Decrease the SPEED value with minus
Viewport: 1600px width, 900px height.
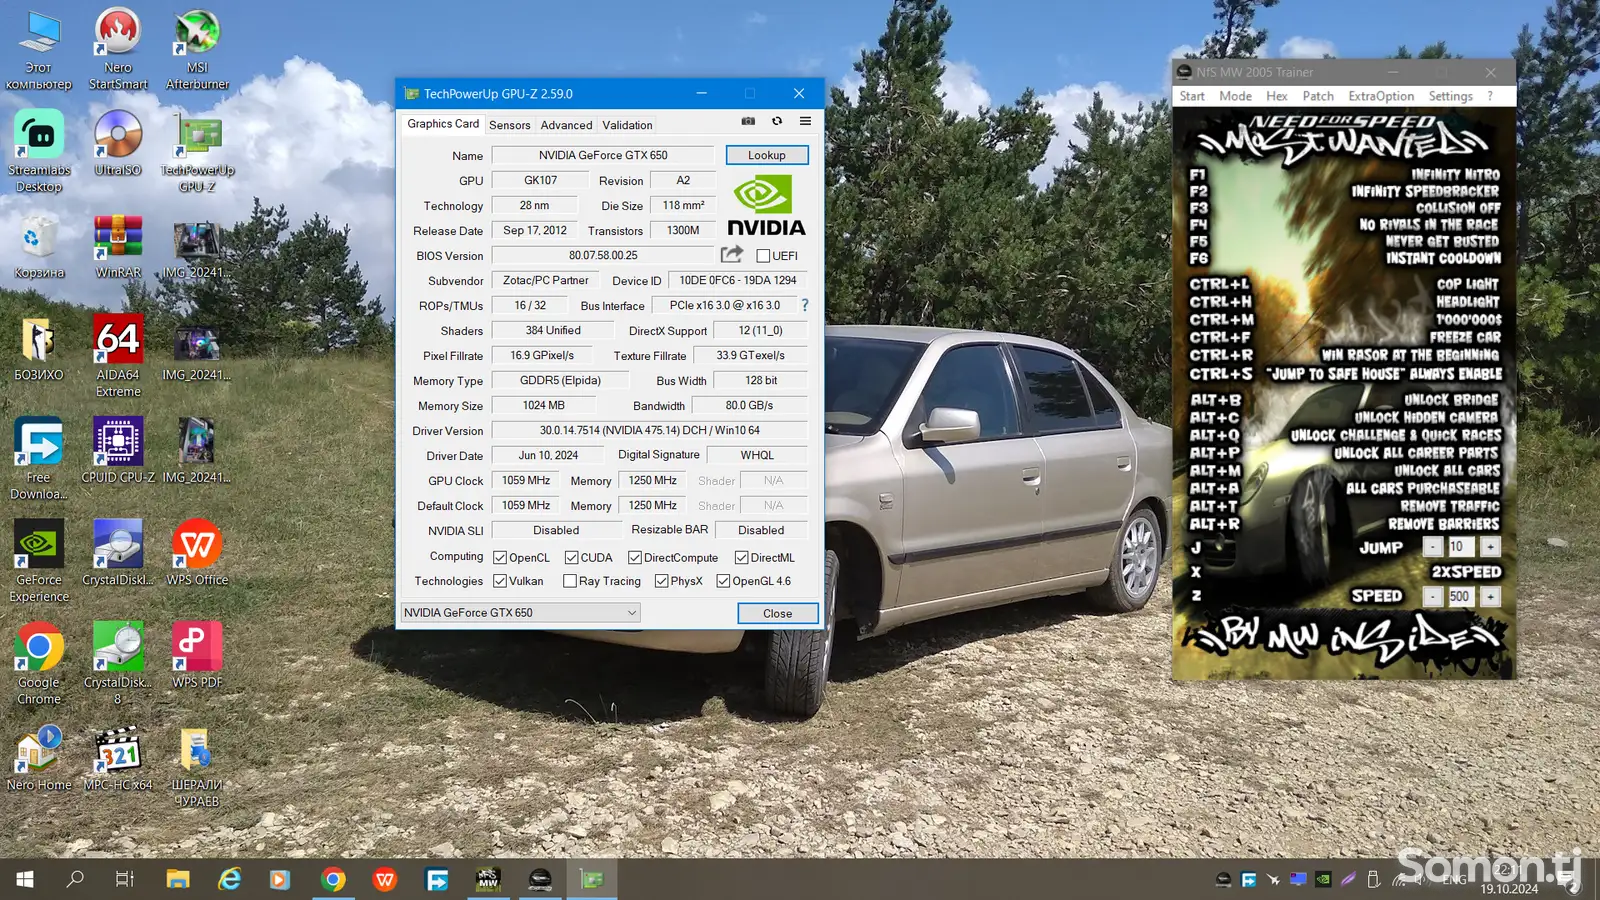click(x=1433, y=597)
